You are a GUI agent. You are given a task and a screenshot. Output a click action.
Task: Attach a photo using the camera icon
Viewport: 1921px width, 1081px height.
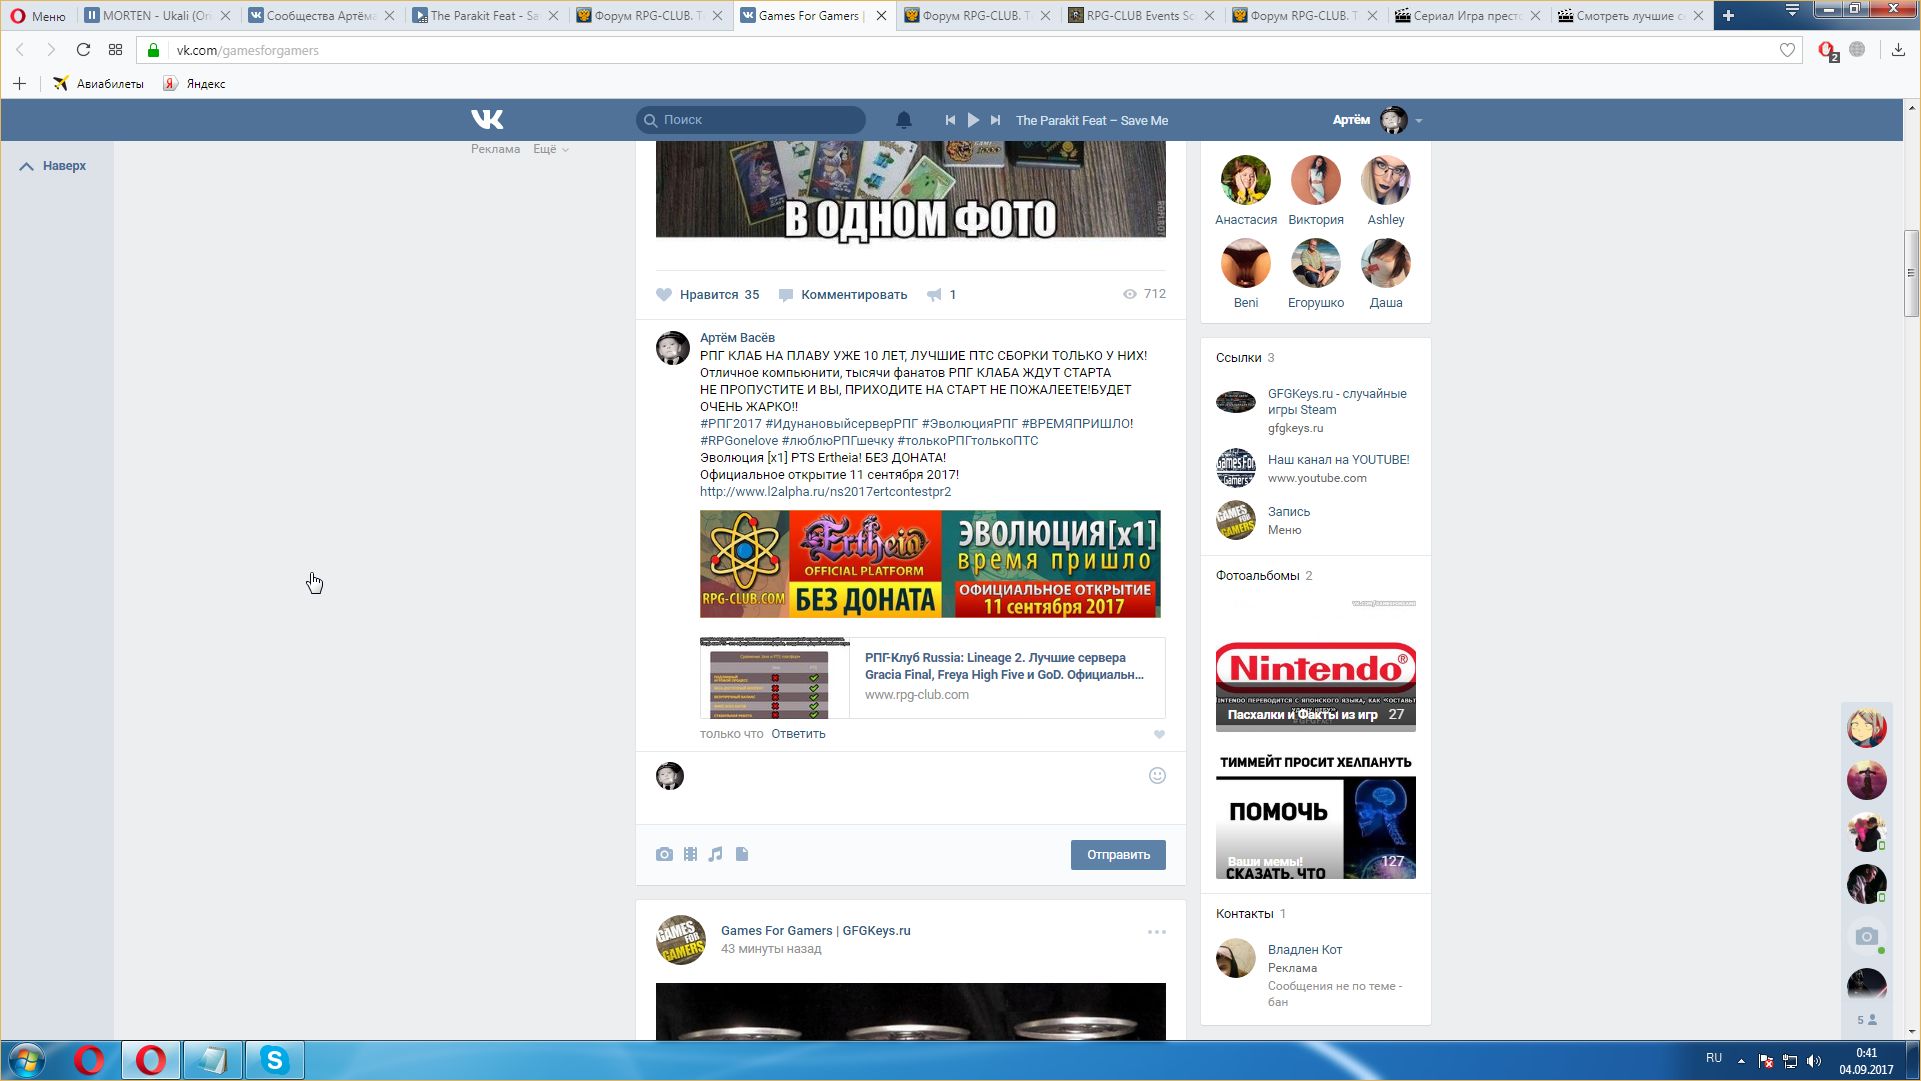664,854
